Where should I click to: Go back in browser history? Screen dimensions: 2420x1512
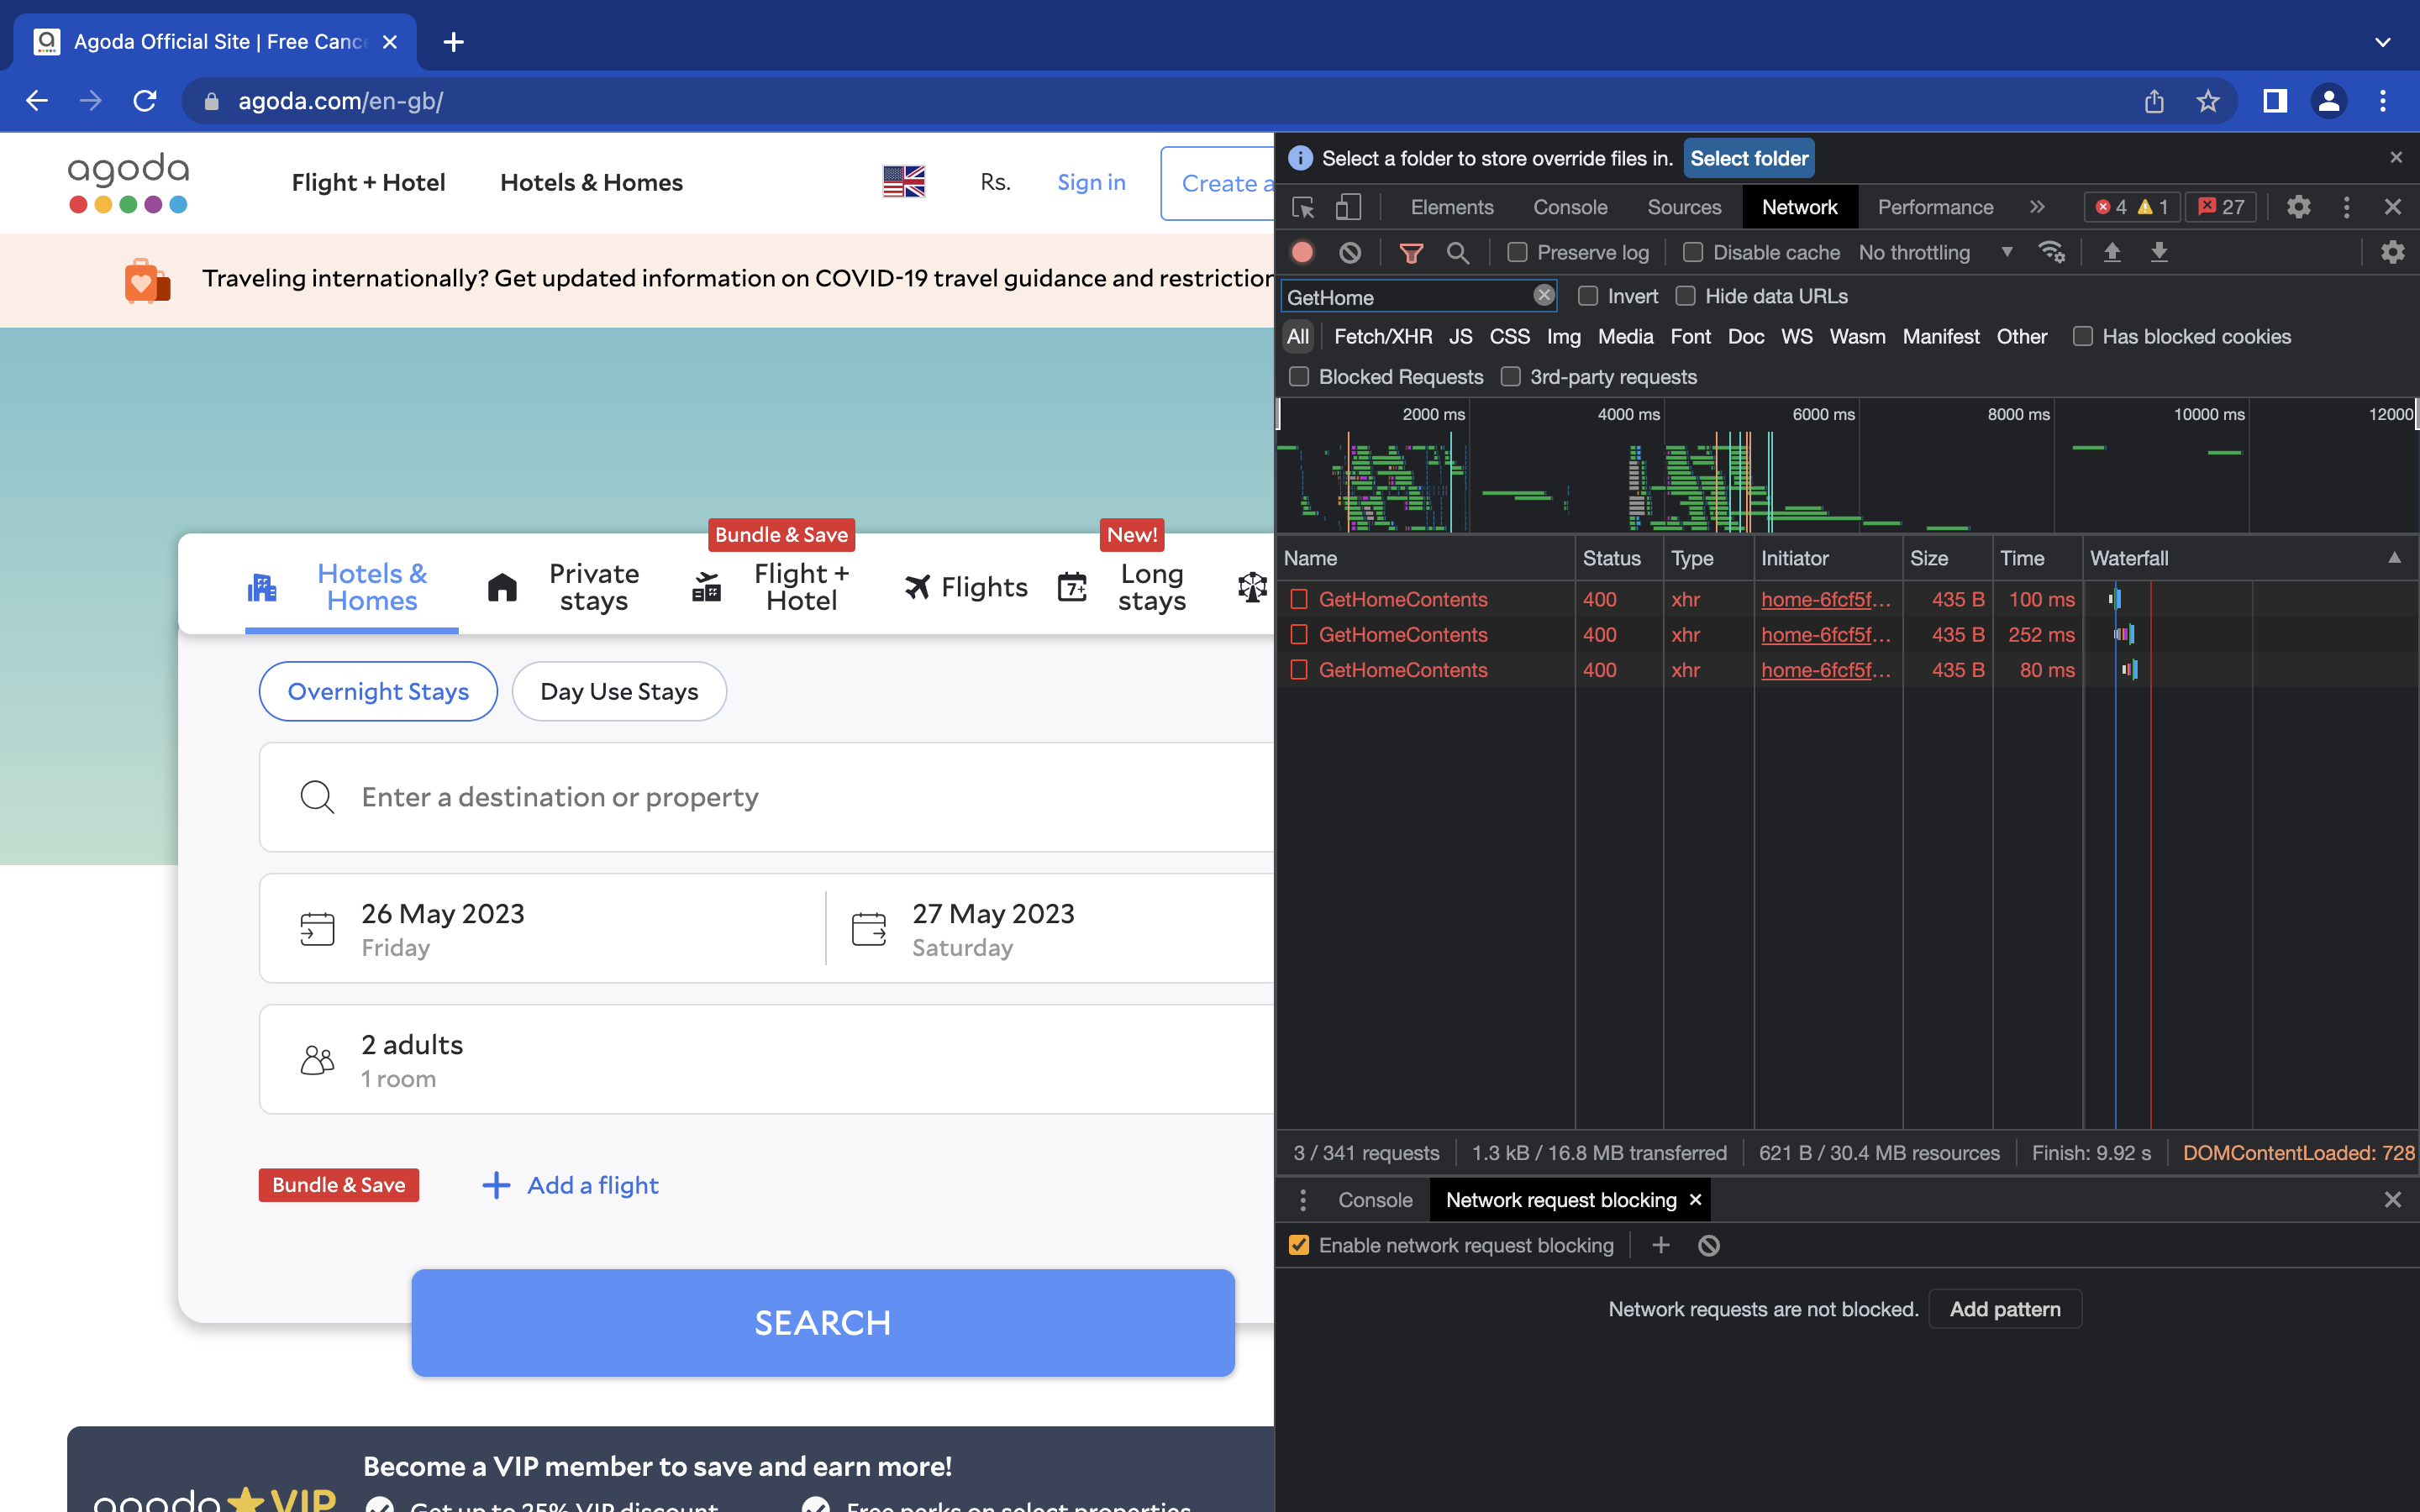coord(37,101)
